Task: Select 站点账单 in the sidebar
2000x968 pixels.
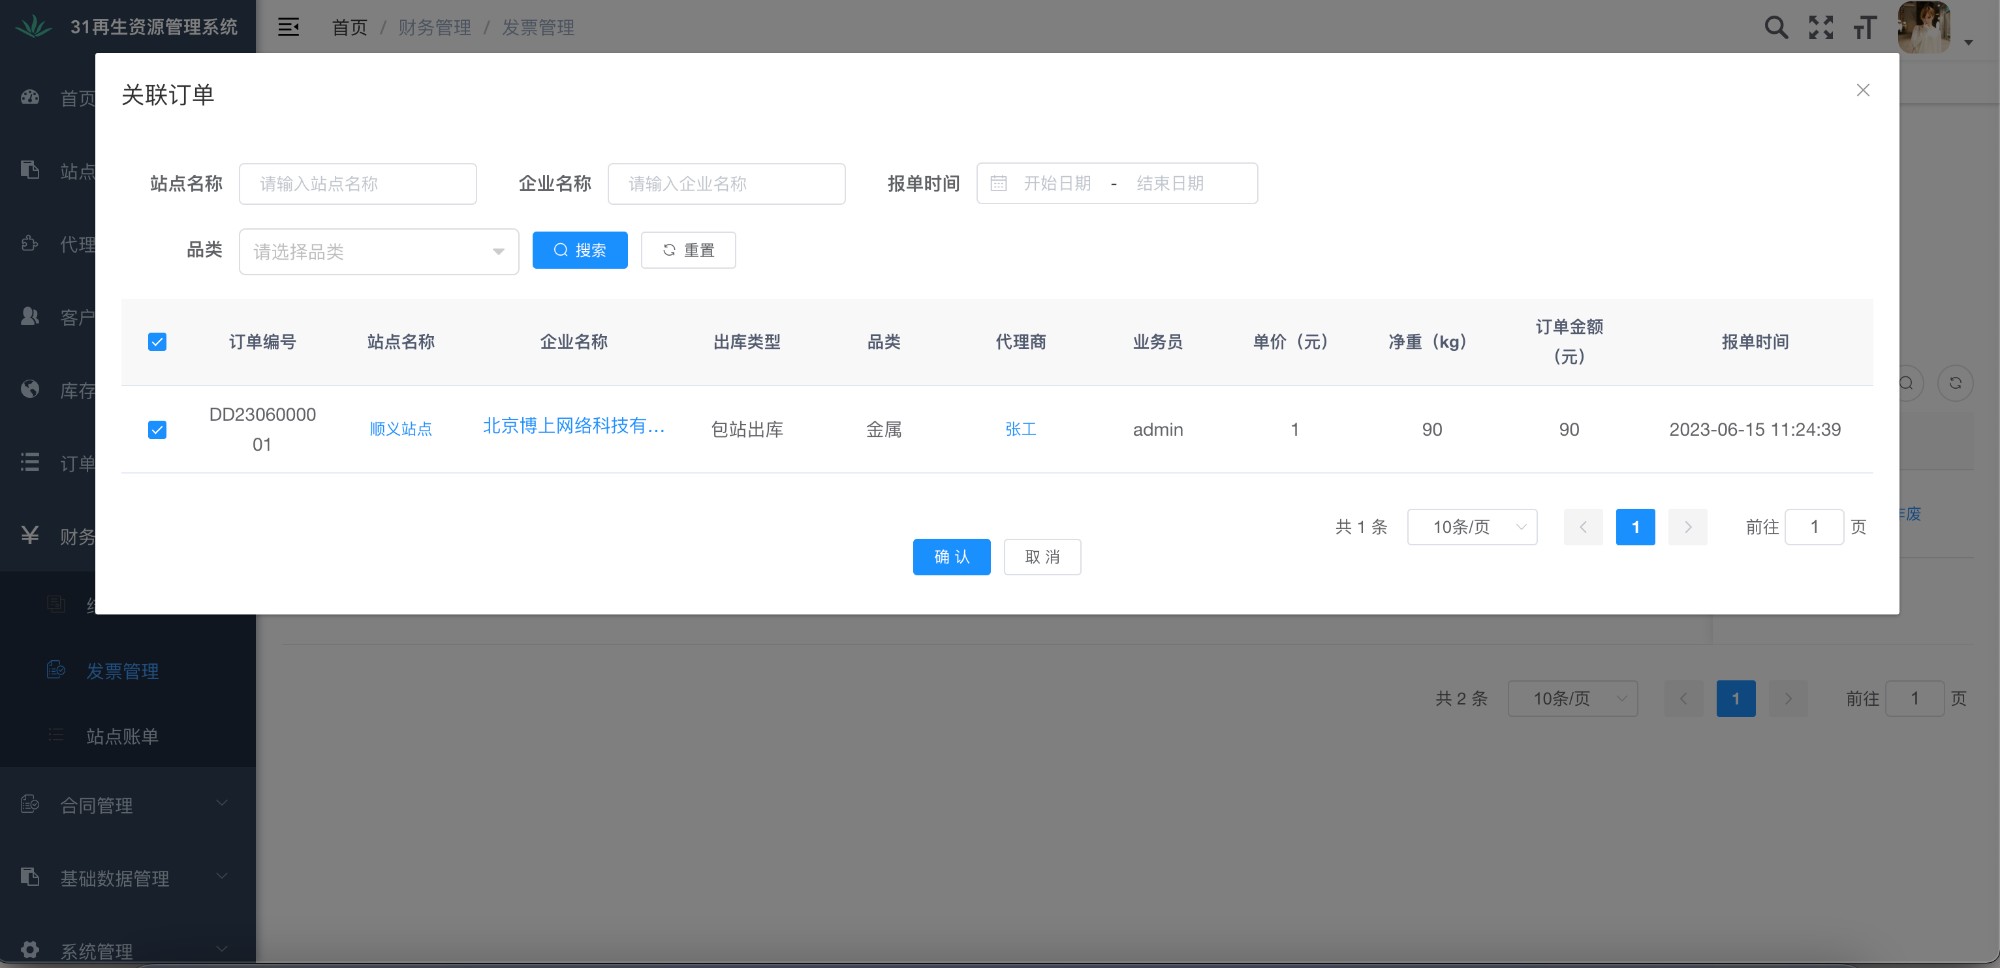Action: coord(122,736)
